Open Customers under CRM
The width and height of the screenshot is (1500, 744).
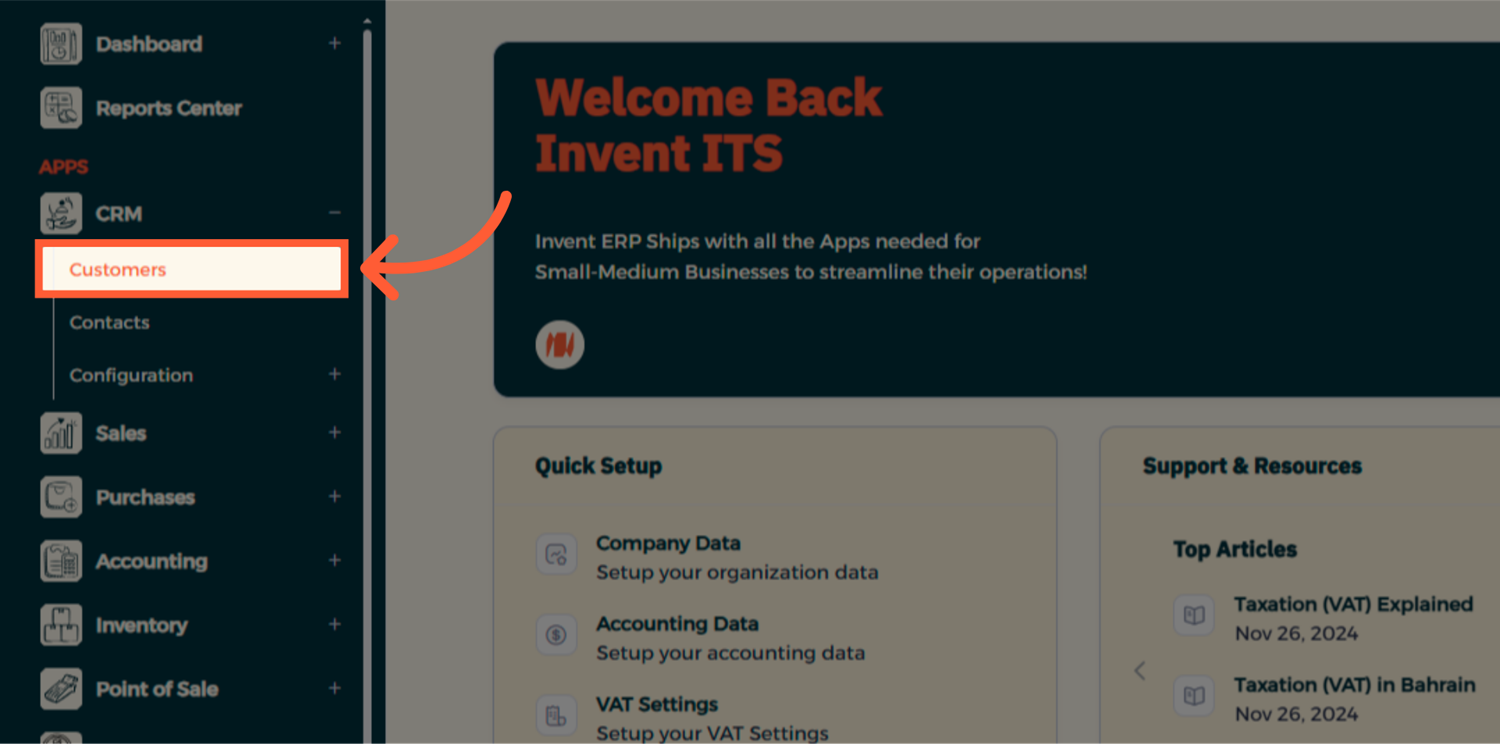(118, 270)
